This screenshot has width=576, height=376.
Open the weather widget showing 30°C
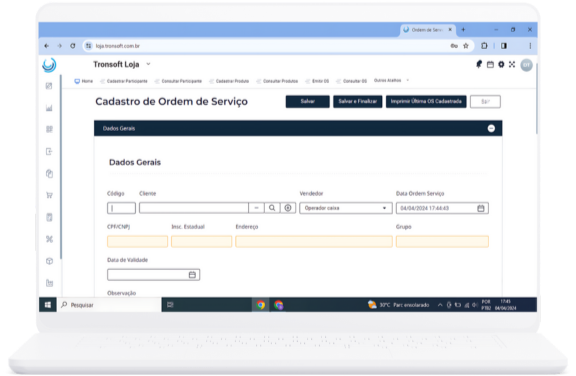(x=399, y=305)
